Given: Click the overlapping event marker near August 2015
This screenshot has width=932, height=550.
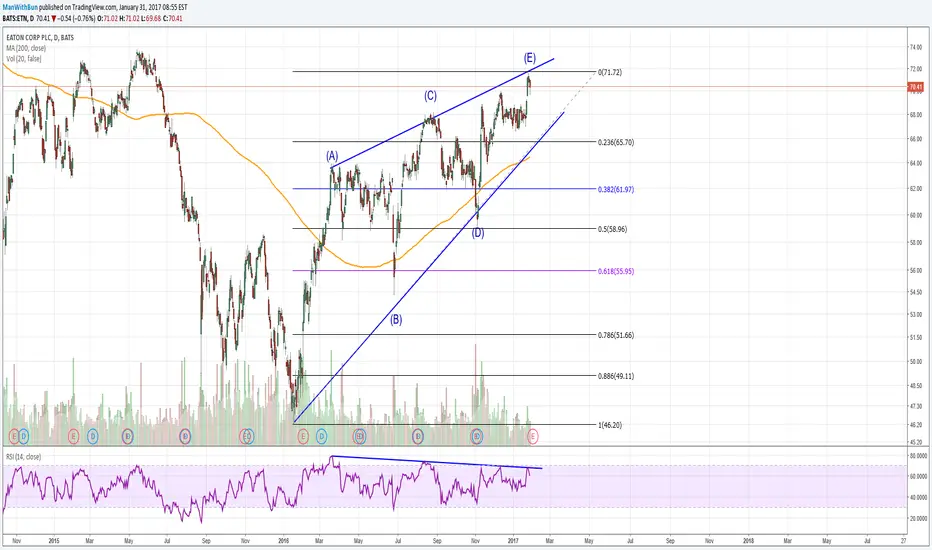Looking at the screenshot, I should [x=185, y=436].
